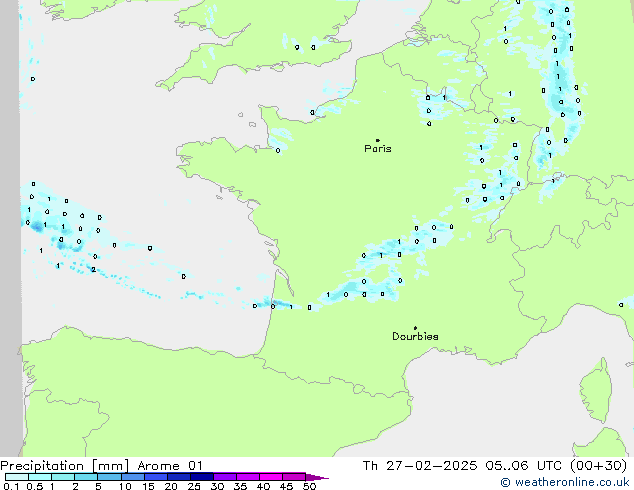Pick the 30–35 mm purple legend swatch
The width and height of the screenshot is (634, 490).
pyautogui.click(x=224, y=477)
